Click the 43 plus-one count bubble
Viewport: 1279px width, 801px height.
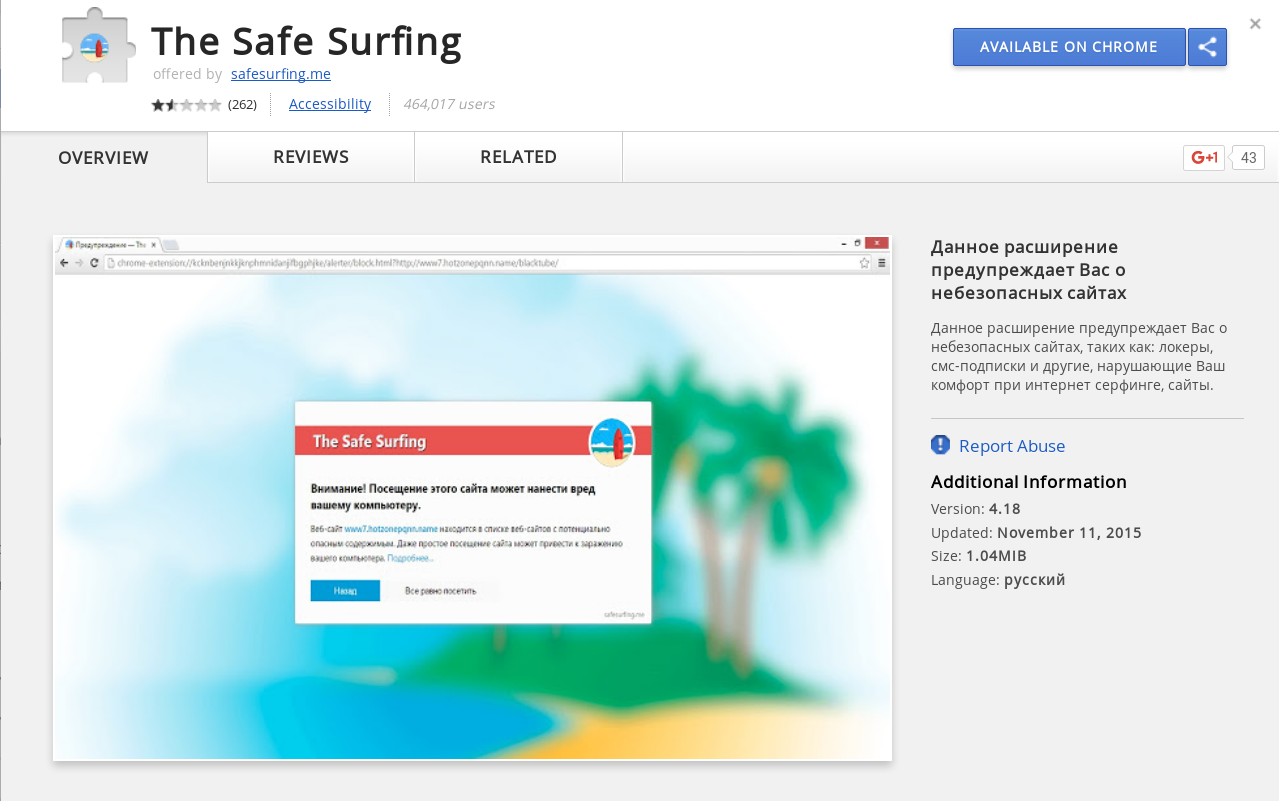tap(1248, 158)
